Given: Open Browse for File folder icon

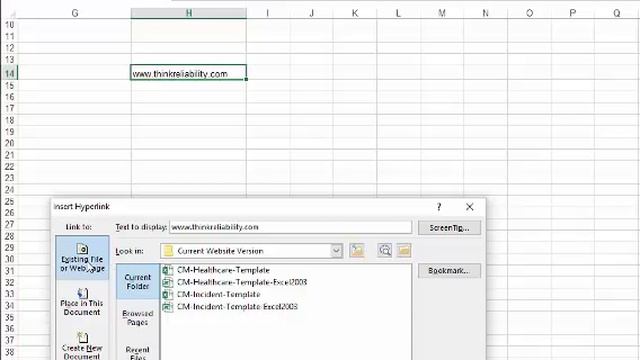Looking at the screenshot, I should [404, 251].
